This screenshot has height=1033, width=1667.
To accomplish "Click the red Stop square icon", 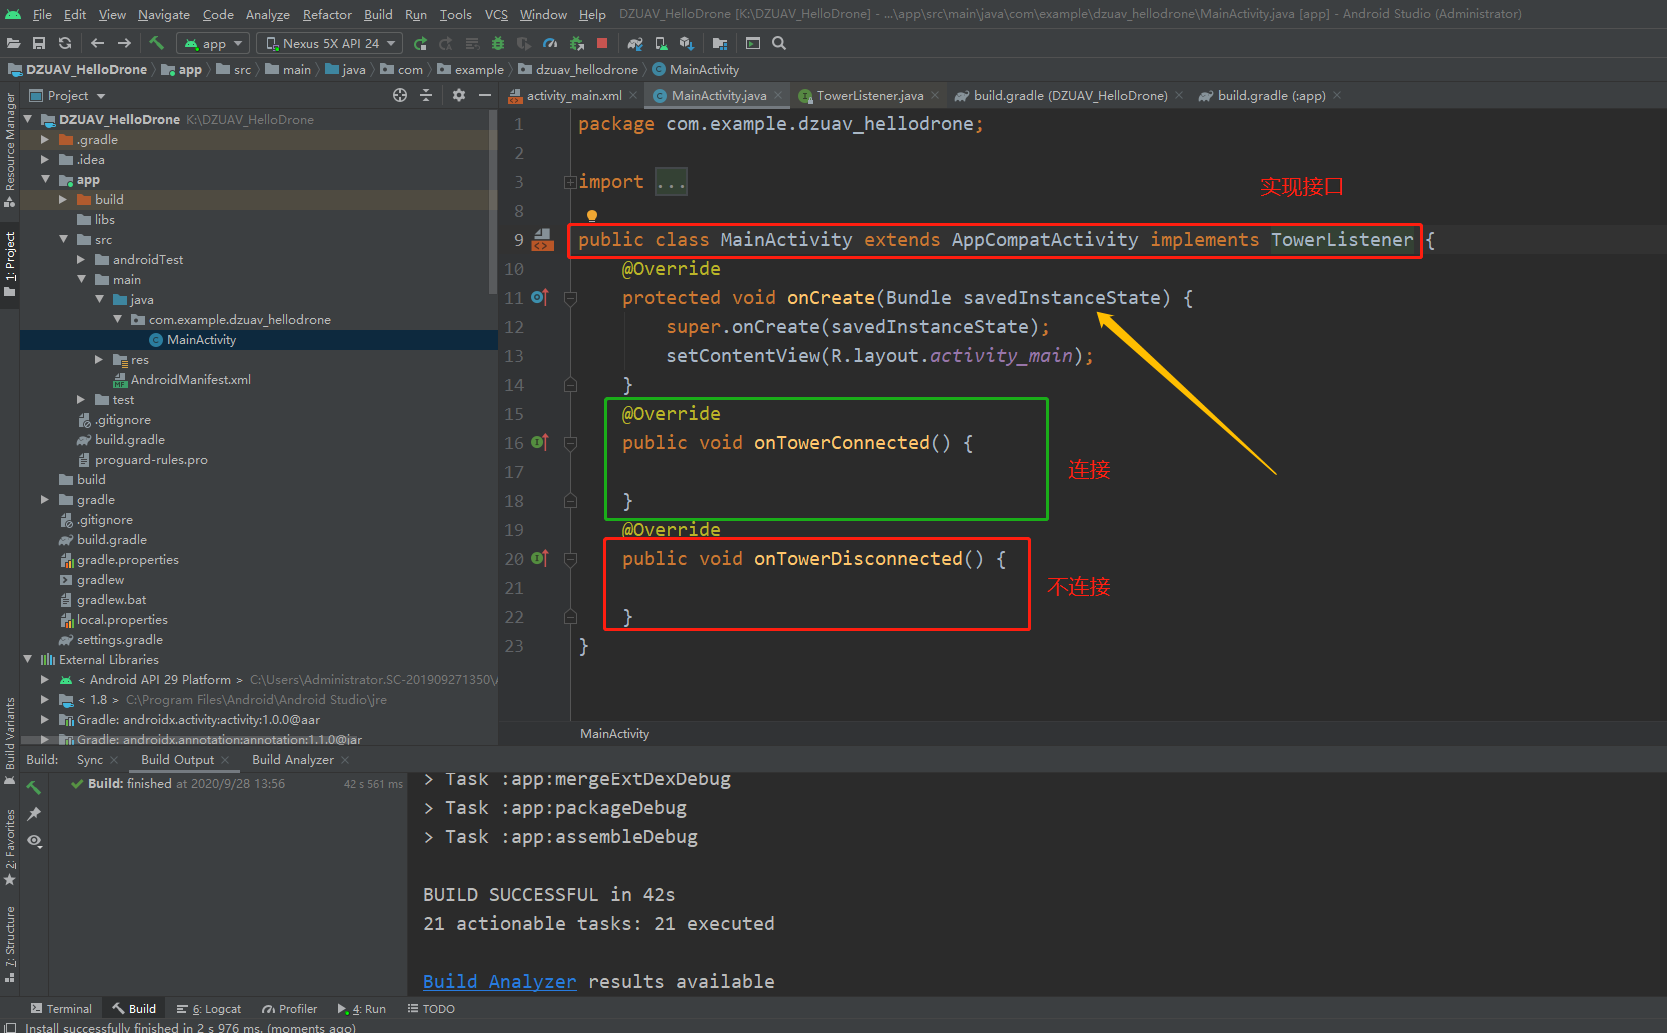I will pos(602,43).
